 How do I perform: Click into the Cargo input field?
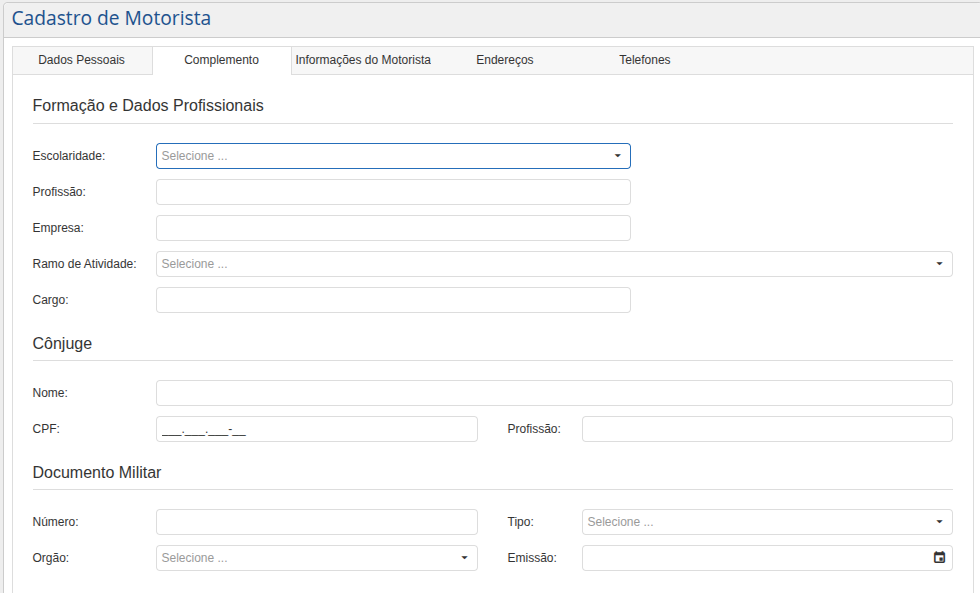pyautogui.click(x=393, y=300)
